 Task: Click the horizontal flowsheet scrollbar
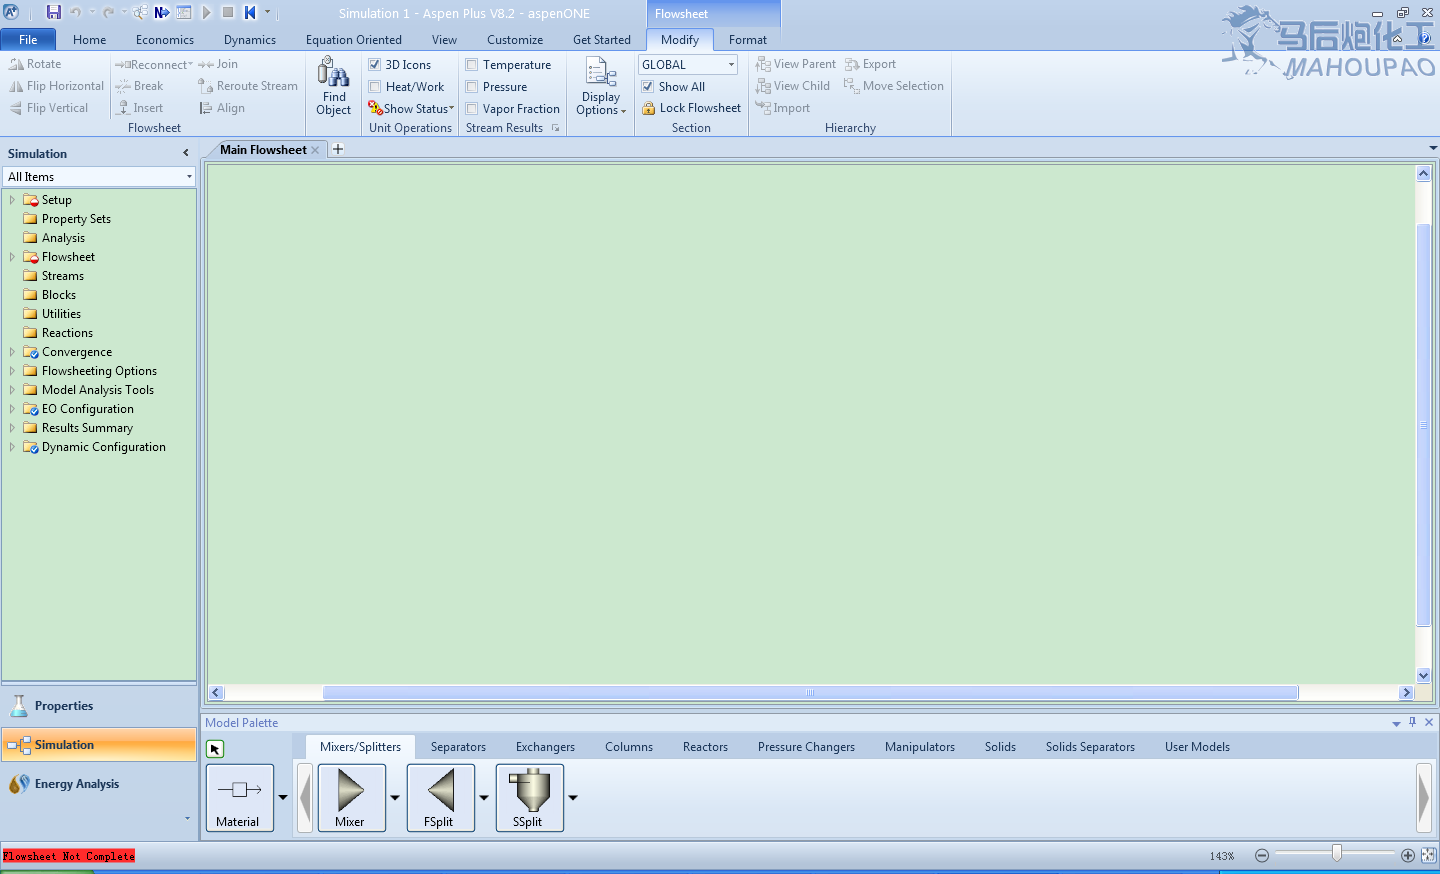pyautogui.click(x=810, y=692)
